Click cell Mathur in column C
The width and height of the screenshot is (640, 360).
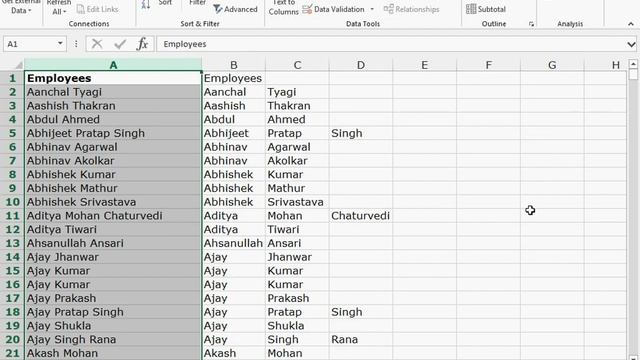[297, 188]
